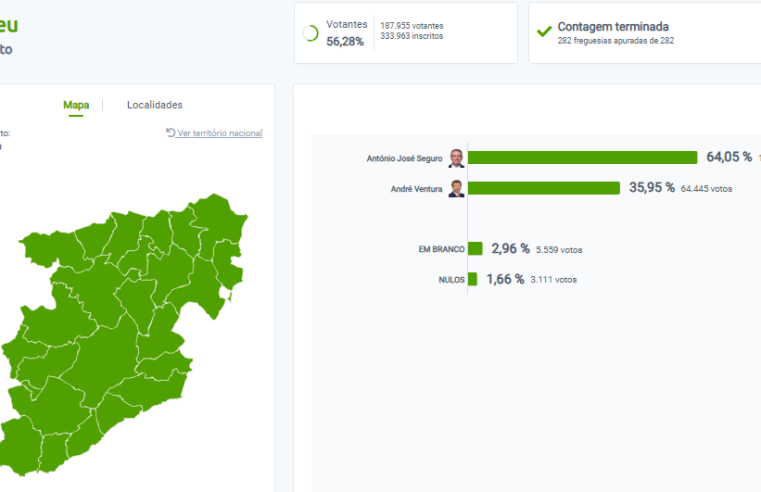Click the André Ventura name label
Image resolution: width=761 pixels, height=492 pixels.
pyautogui.click(x=416, y=189)
